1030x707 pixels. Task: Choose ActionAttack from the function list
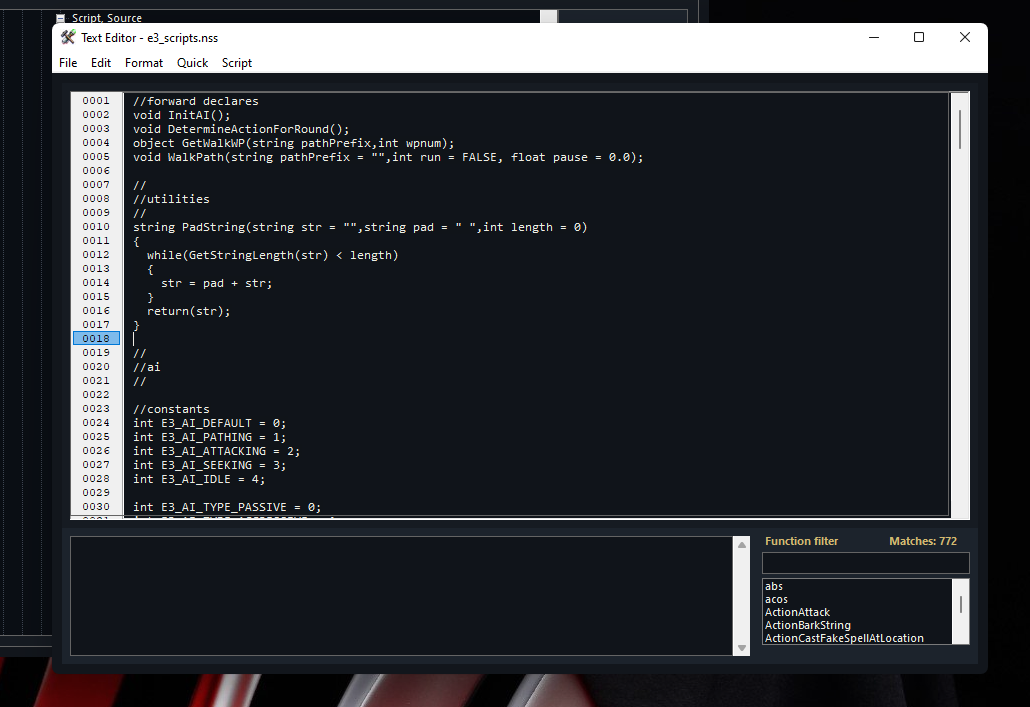pos(797,613)
